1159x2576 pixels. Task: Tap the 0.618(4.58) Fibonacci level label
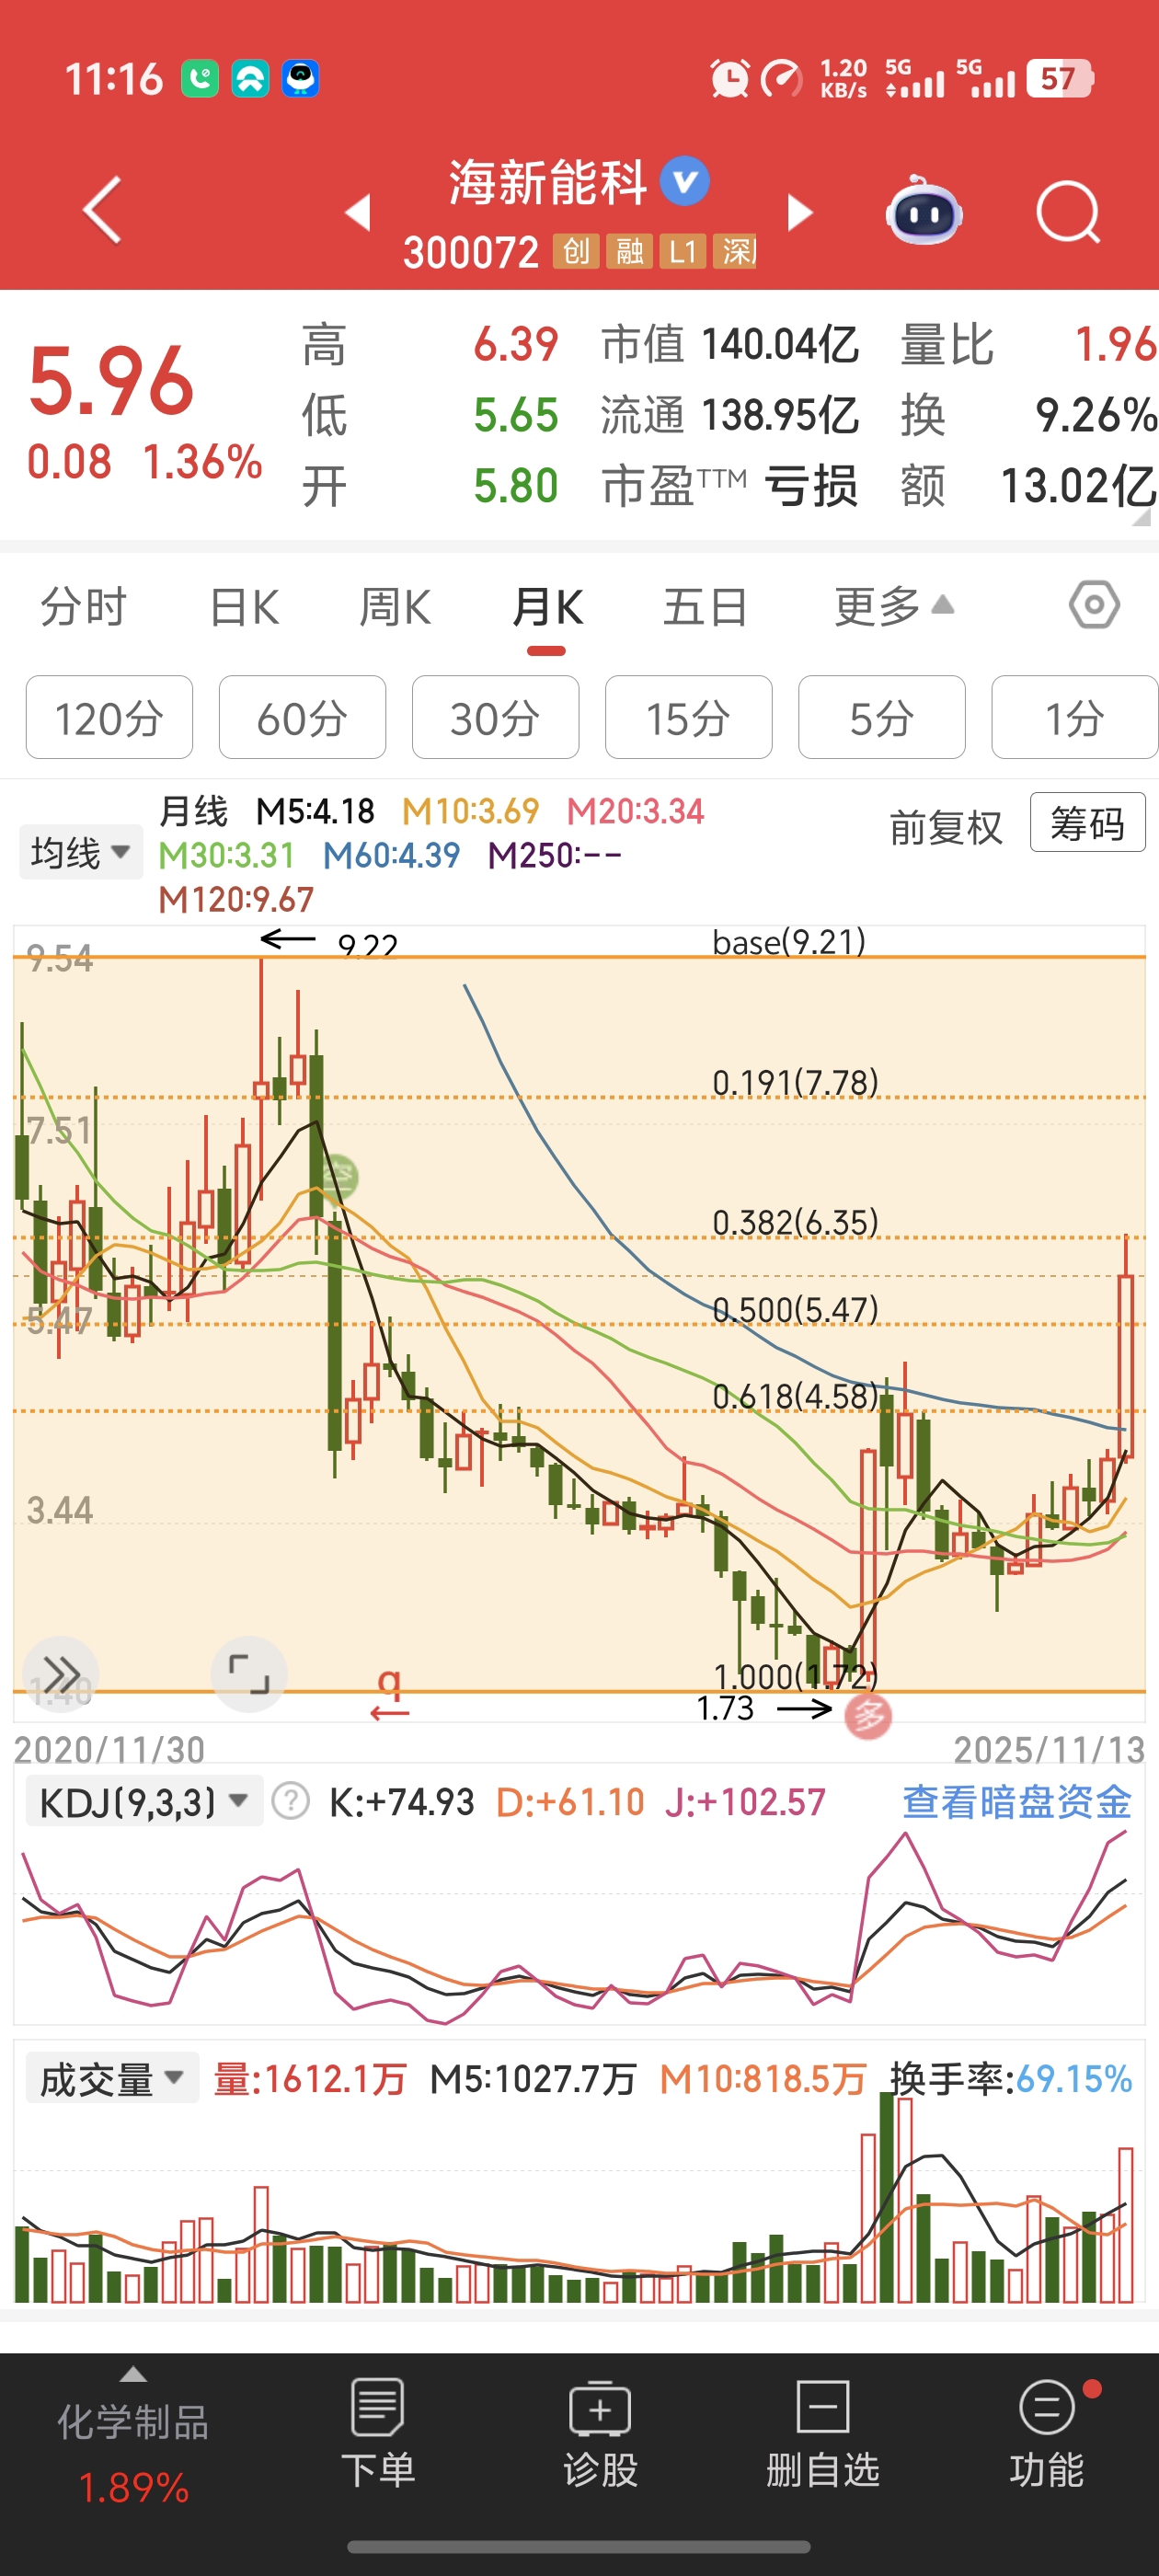(795, 1395)
